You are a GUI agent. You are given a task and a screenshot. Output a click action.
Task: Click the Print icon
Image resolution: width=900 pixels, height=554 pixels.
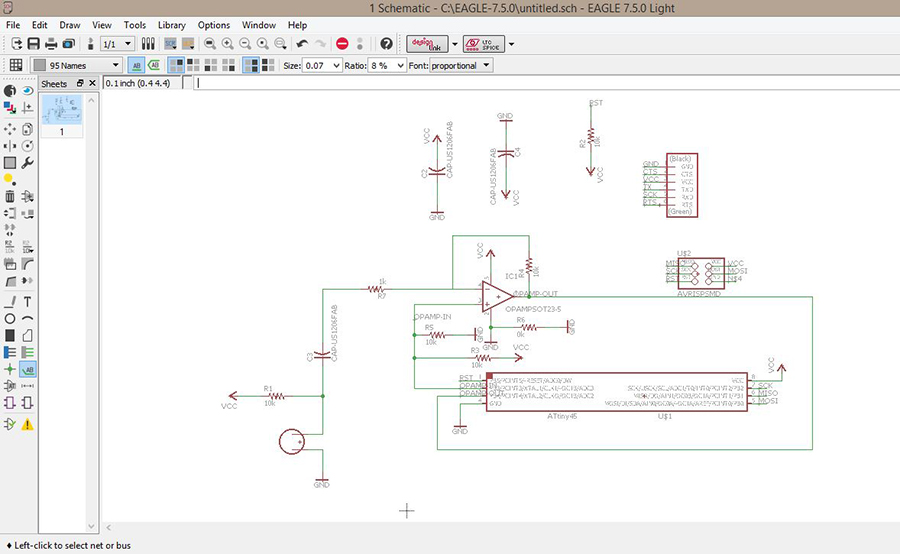click(x=51, y=44)
